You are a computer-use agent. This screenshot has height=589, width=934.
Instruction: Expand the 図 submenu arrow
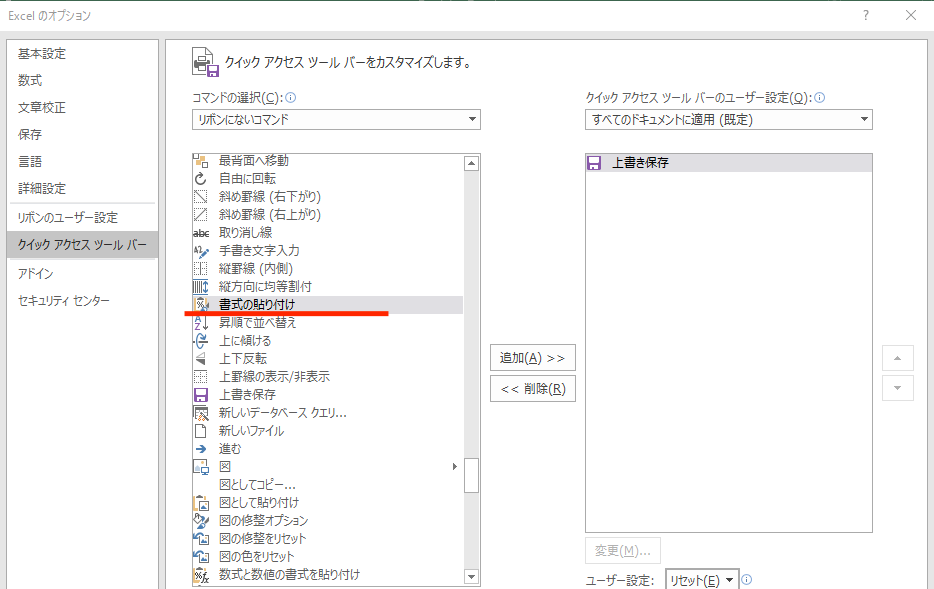[454, 467]
